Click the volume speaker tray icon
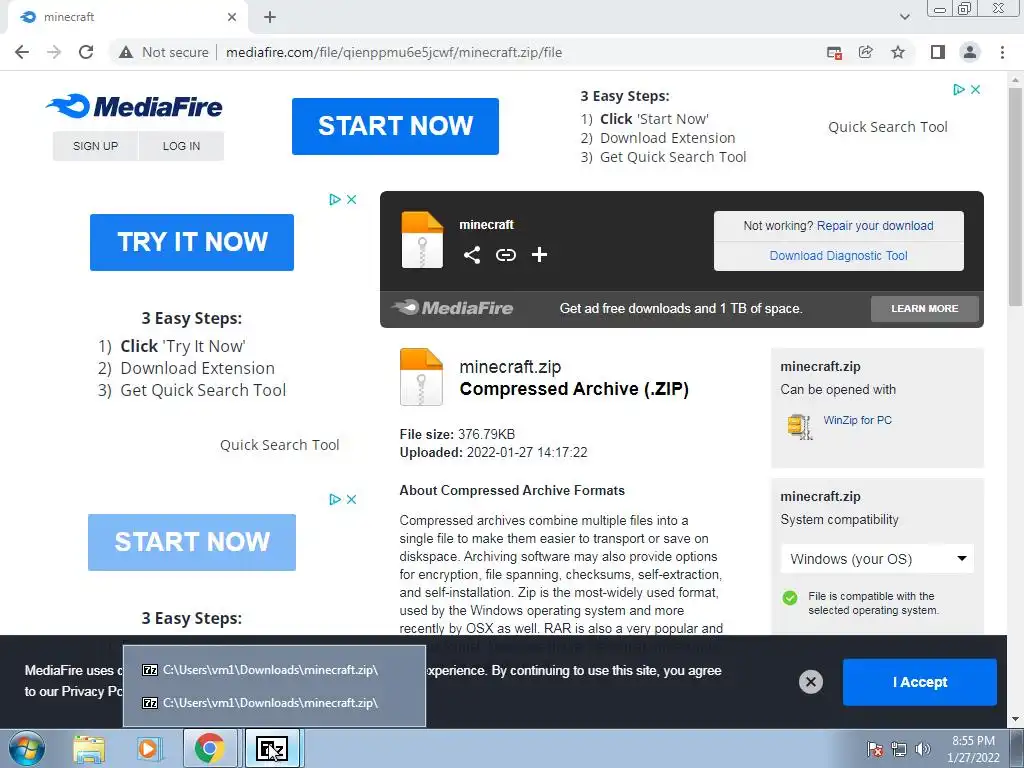This screenshot has width=1024, height=768. point(922,749)
